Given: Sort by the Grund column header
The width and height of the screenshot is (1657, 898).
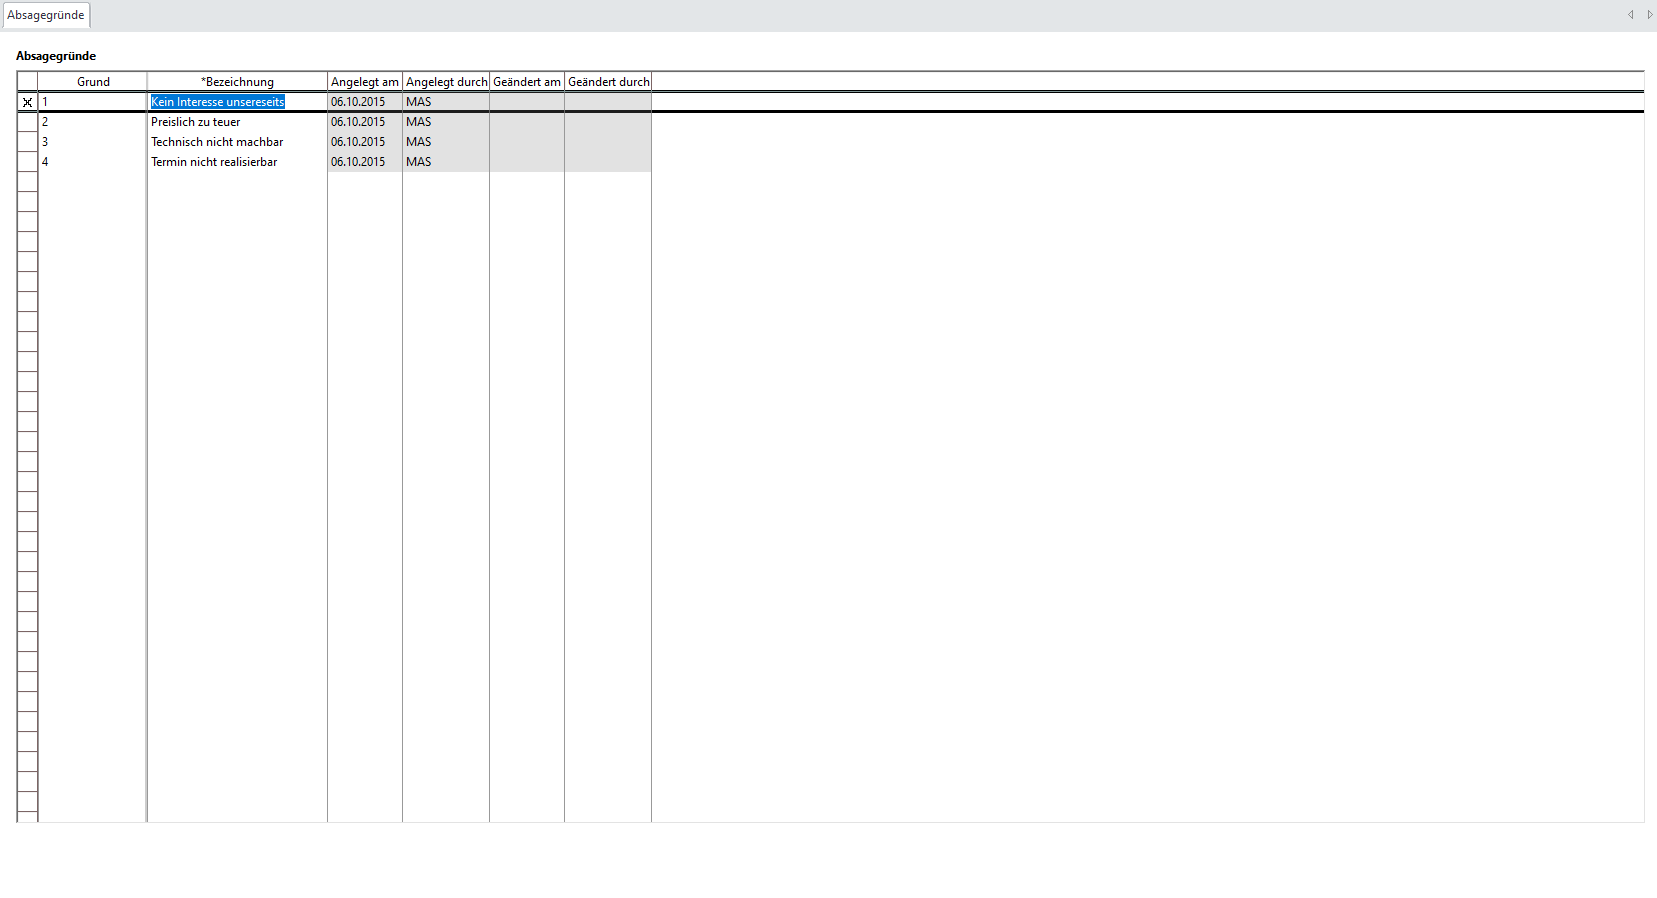Looking at the screenshot, I should pyautogui.click(x=93, y=82).
